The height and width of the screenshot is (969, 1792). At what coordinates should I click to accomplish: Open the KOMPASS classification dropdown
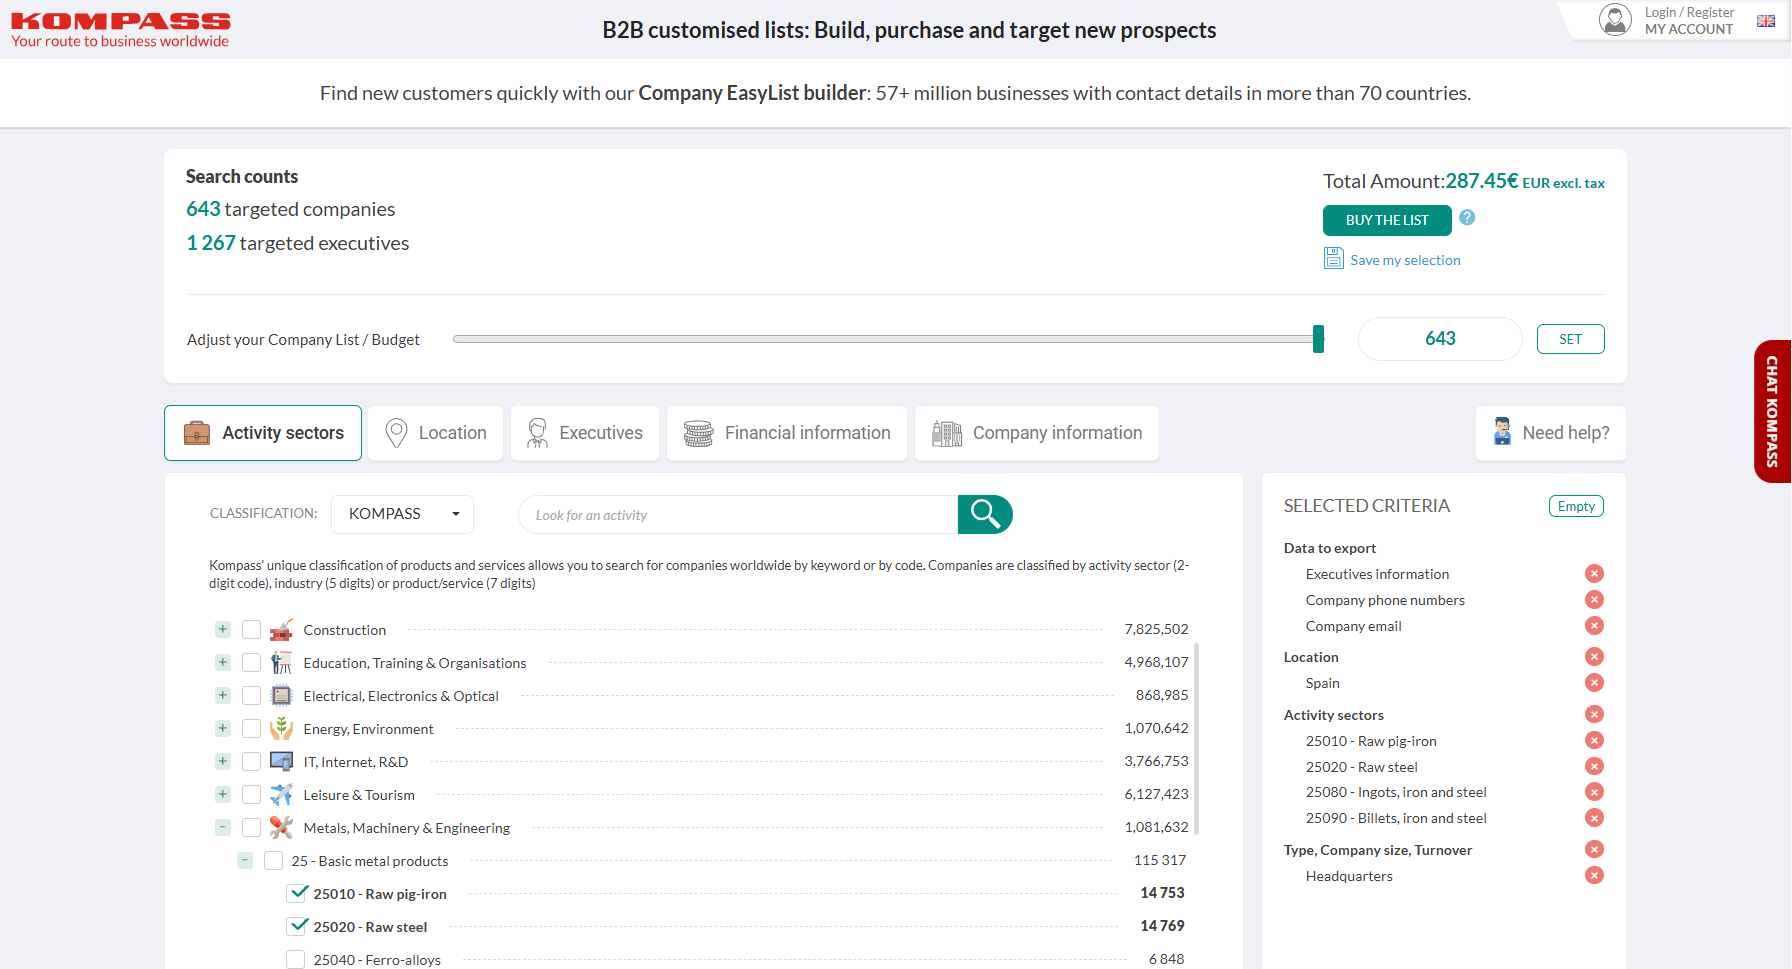click(x=402, y=514)
